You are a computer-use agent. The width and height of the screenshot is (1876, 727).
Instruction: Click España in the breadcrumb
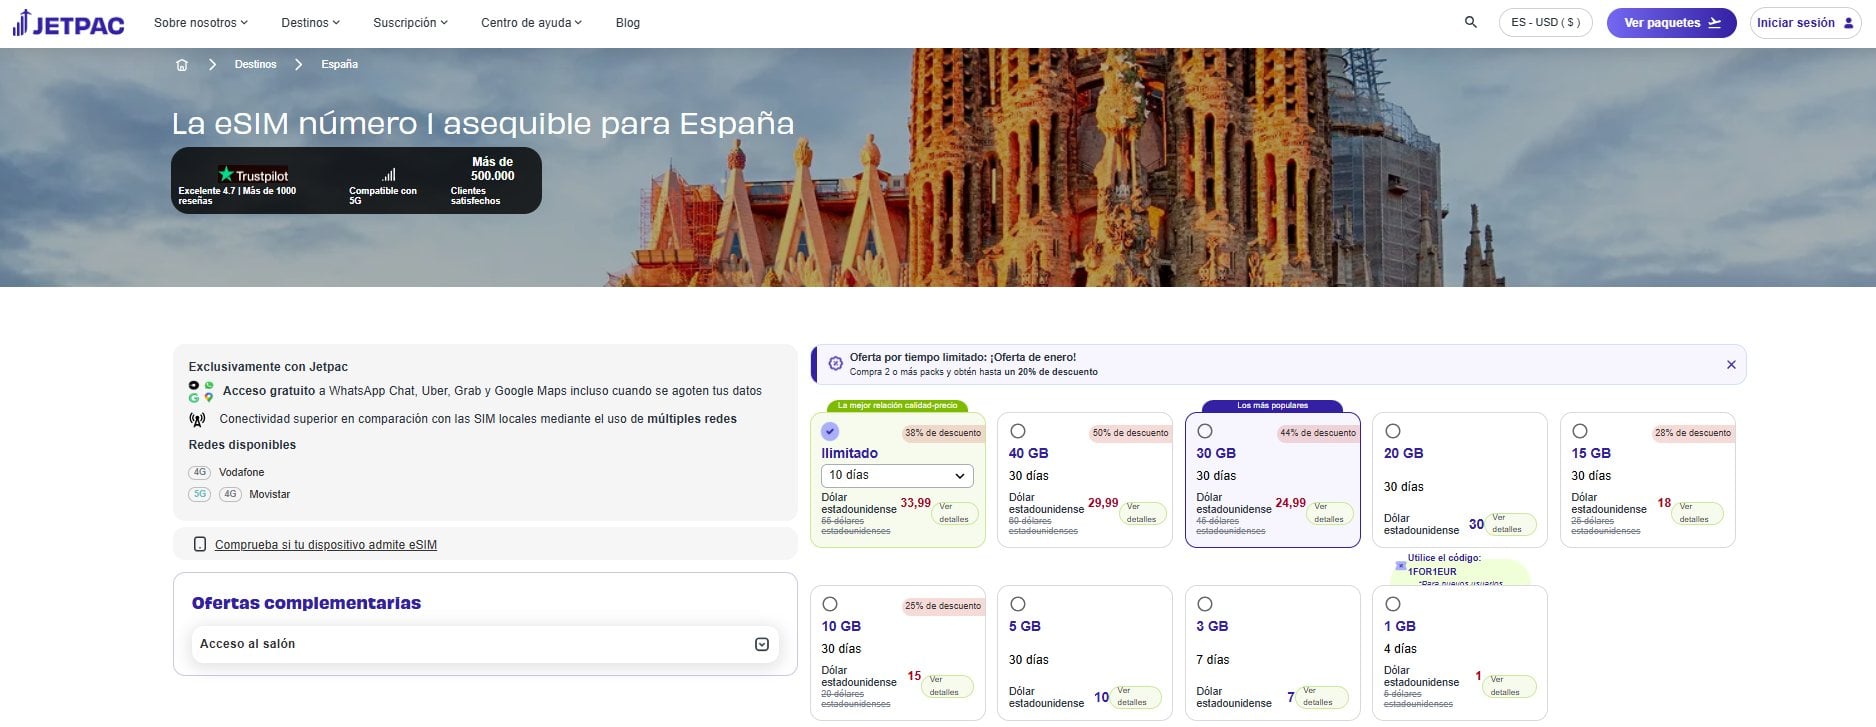339,64
